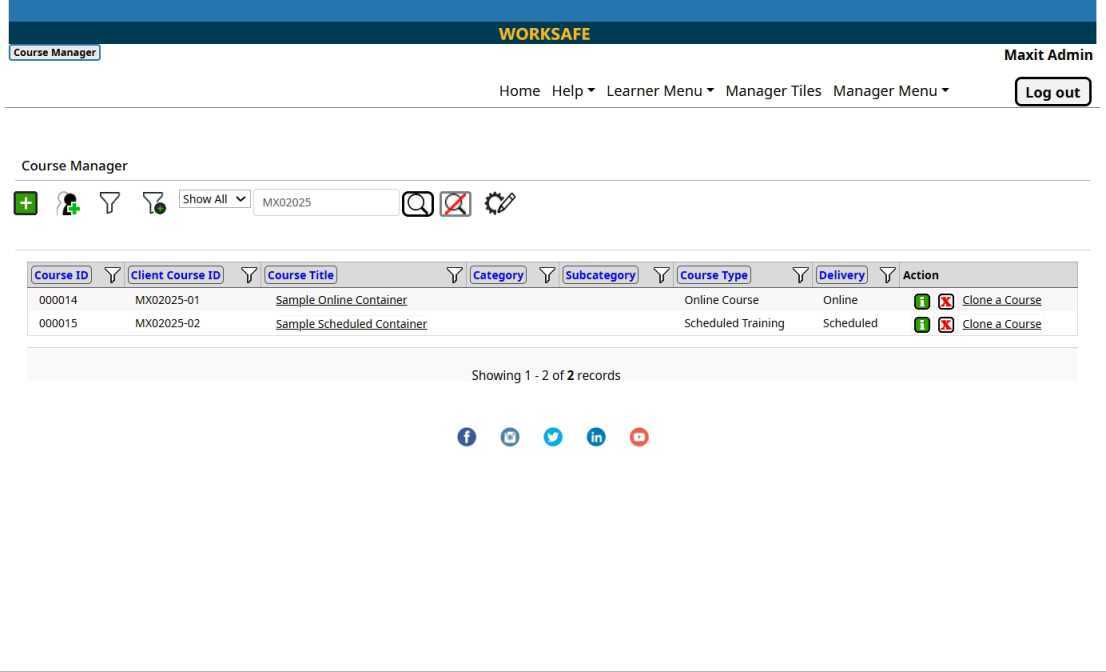
Task: Go to Manager Tiles
Action: pyautogui.click(x=773, y=91)
